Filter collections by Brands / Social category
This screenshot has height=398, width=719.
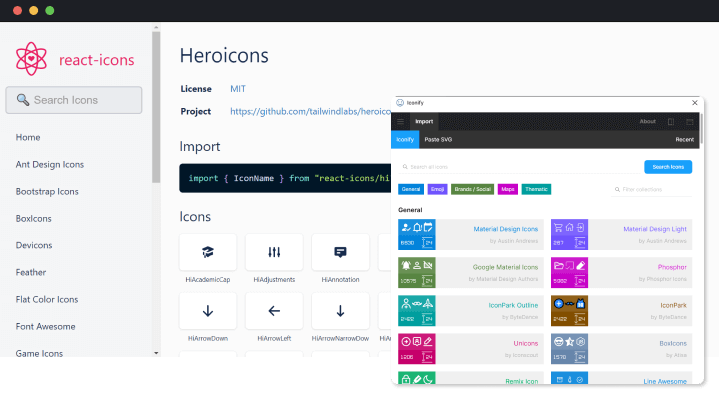tap(472, 189)
